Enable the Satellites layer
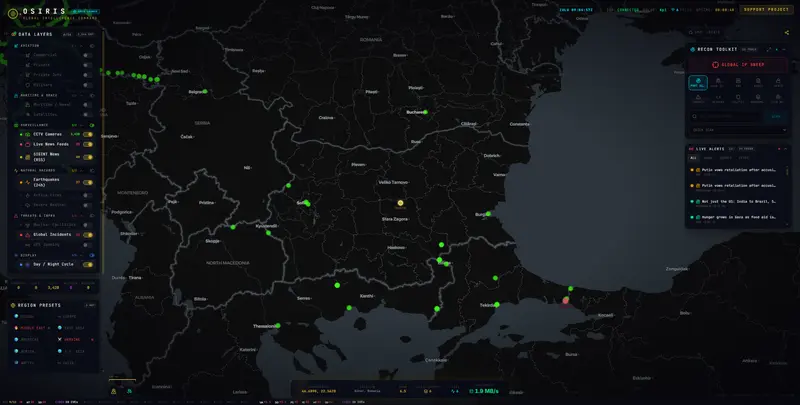Image resolution: width=800 pixels, height=405 pixels. (88, 114)
